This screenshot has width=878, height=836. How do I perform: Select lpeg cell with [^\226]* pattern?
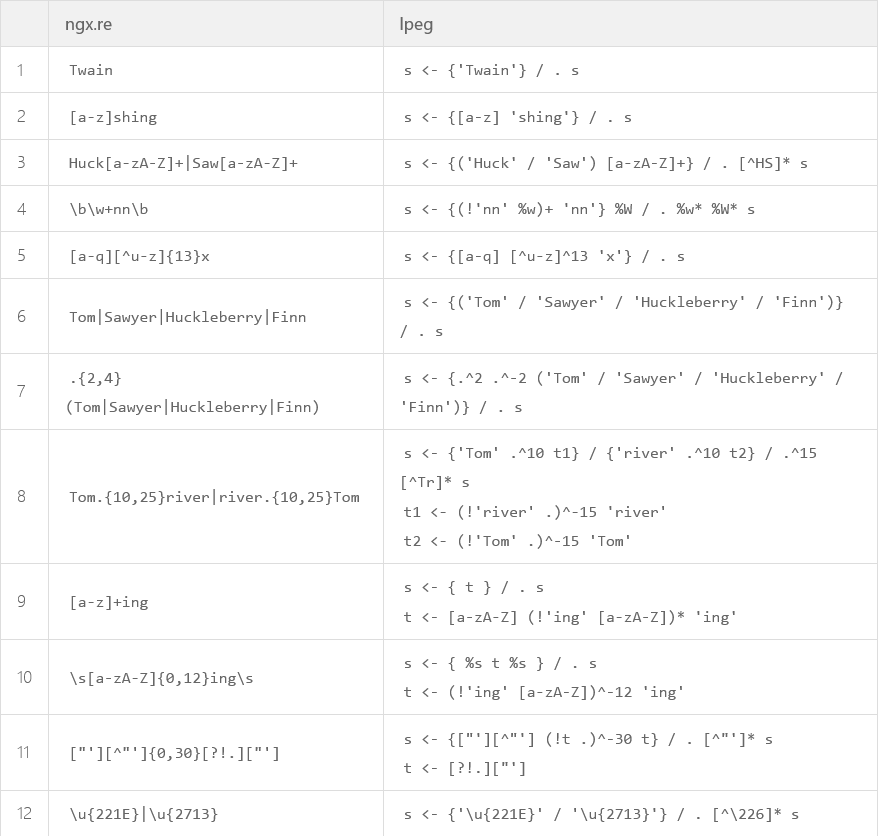(x=630, y=813)
